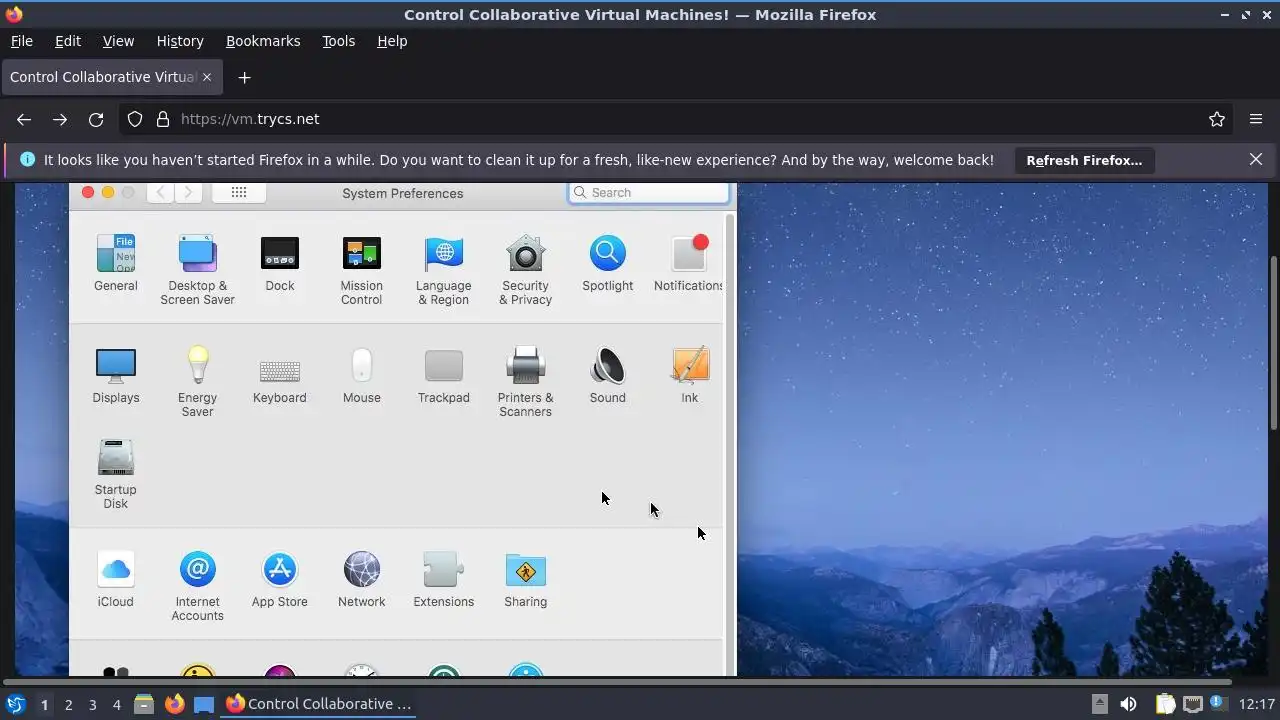The height and width of the screenshot is (720, 1280).
Task: Switch to workspace 4 in taskbar
Action: pyautogui.click(x=116, y=704)
